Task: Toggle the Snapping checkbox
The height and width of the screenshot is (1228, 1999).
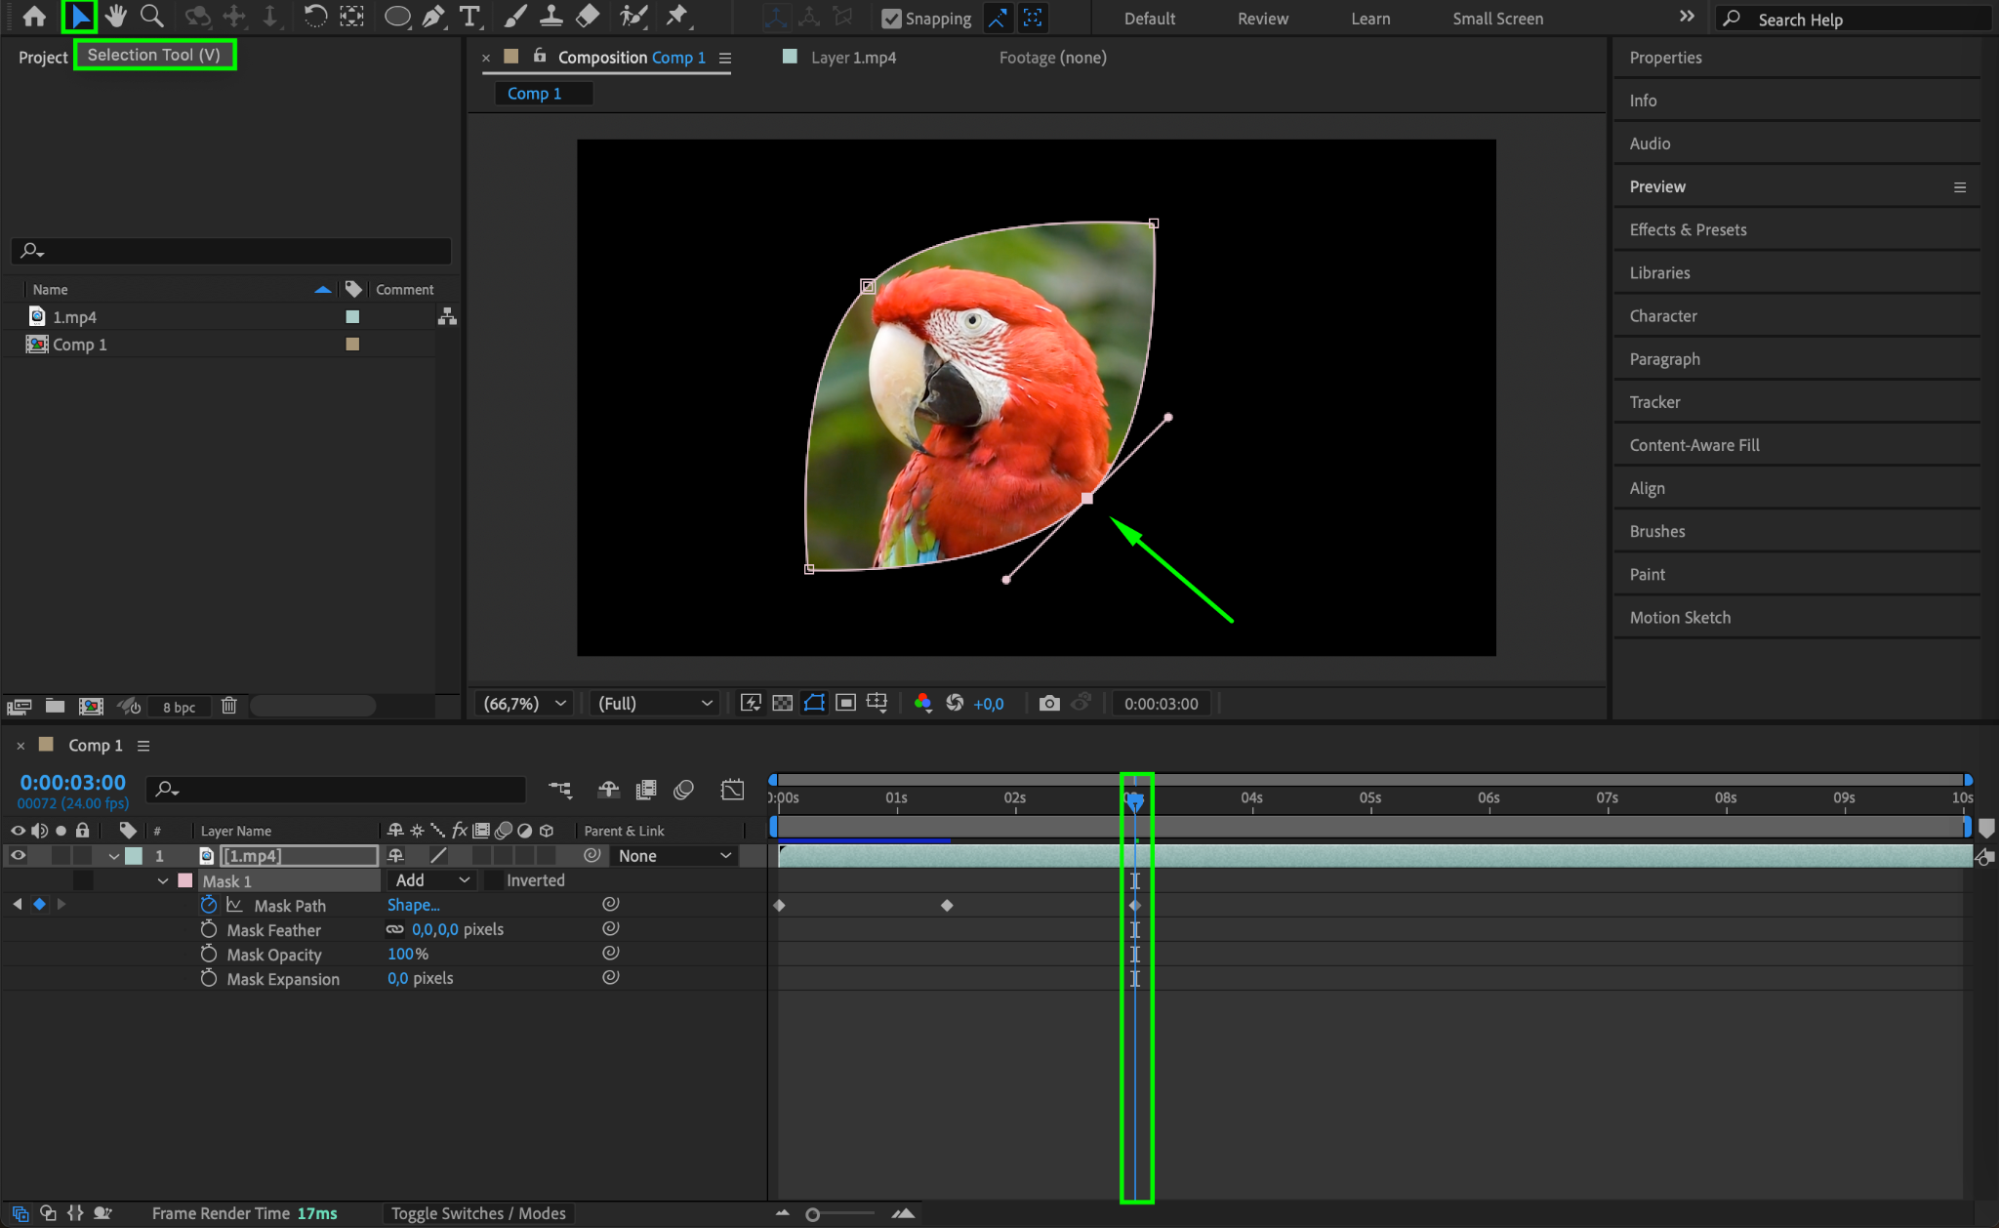Action: 891,19
